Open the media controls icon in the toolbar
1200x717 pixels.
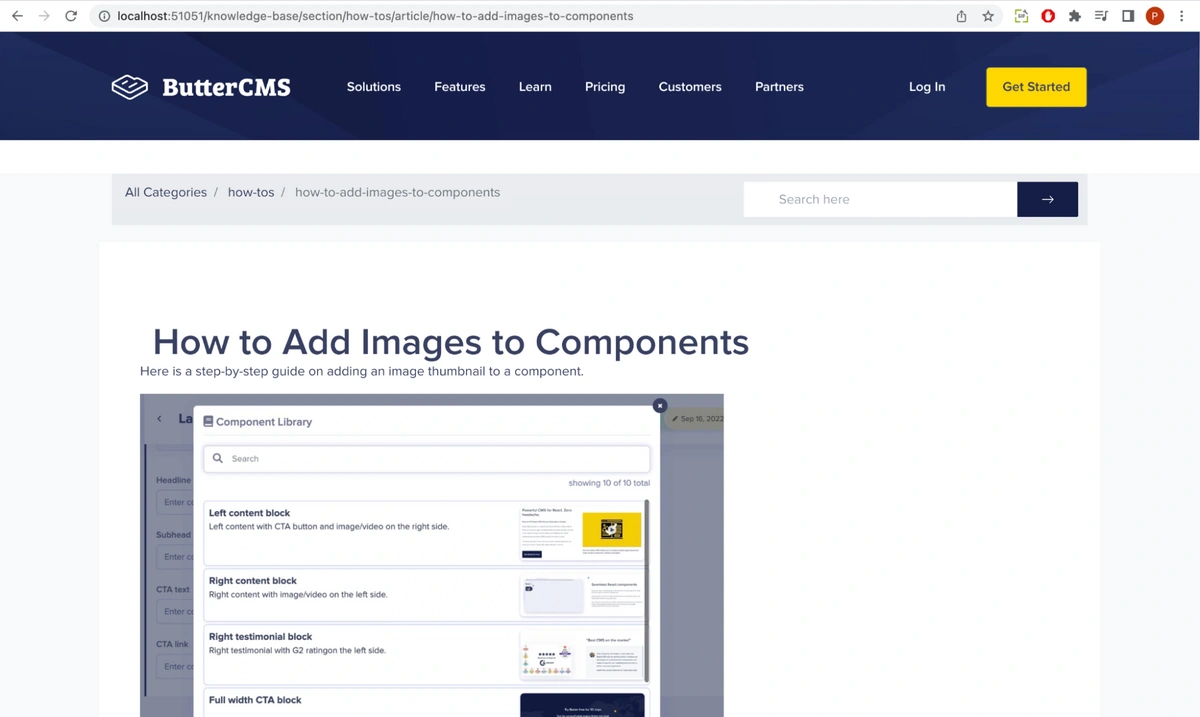coord(1101,16)
